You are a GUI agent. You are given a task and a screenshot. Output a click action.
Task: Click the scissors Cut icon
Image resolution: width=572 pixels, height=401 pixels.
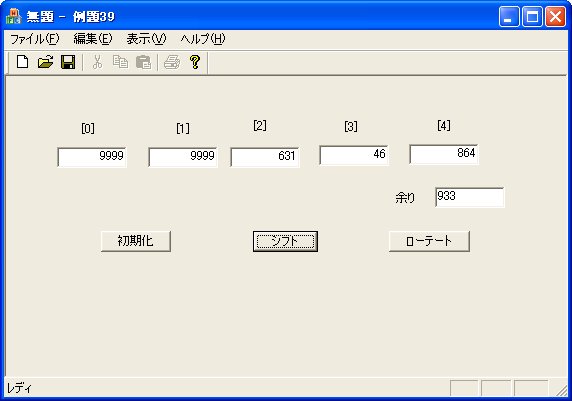97,62
